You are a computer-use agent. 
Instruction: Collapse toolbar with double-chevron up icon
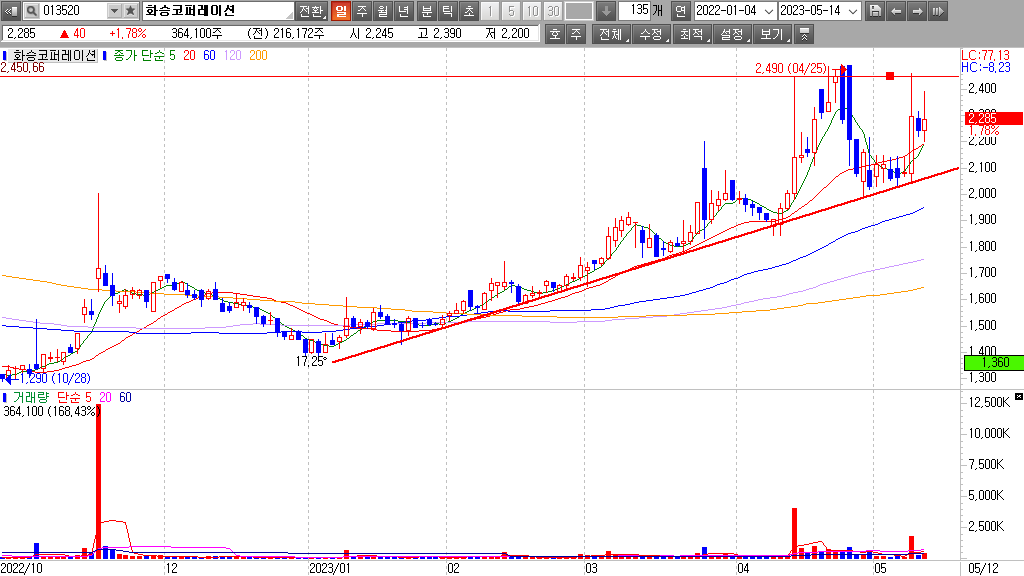click(805, 34)
